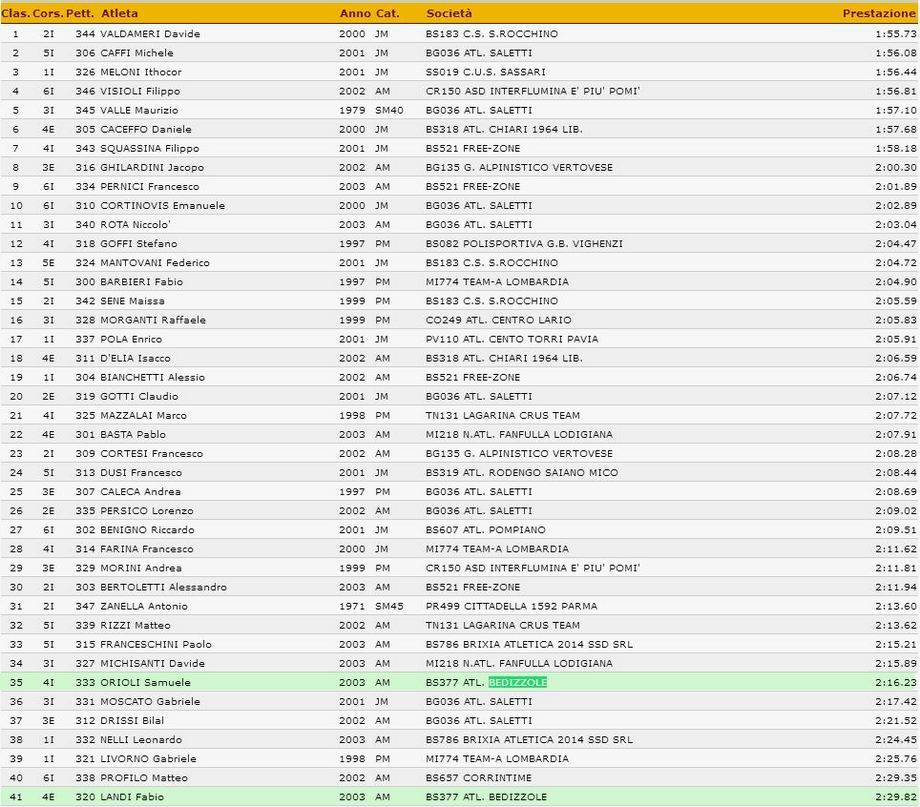This screenshot has height=807, width=920.
Task: Select athlete name CORTESI Francesco
Action: point(151,454)
